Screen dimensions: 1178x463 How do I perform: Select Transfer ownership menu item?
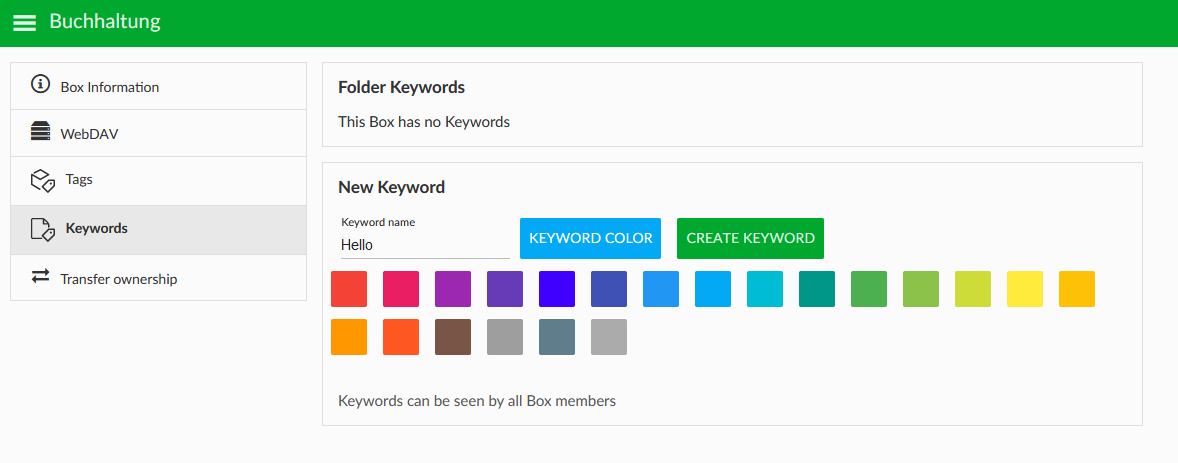pyautogui.click(x=118, y=279)
